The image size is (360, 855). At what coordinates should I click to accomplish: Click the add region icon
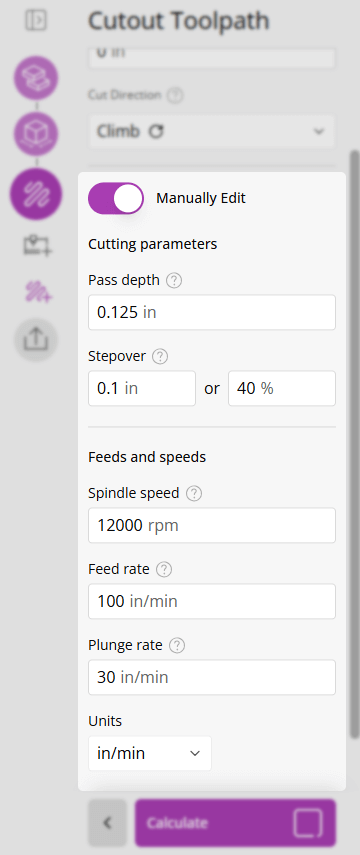37,246
